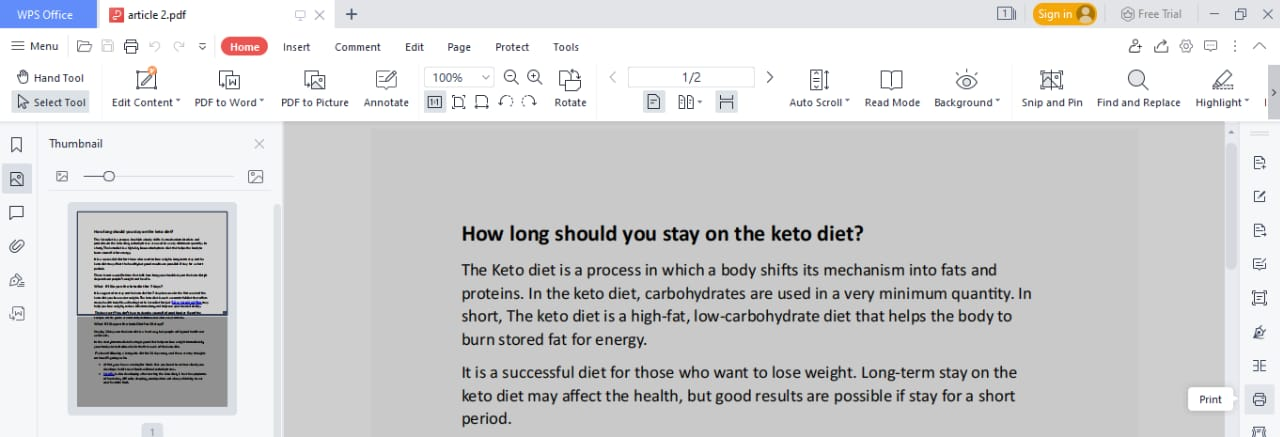Click the Rotate icon
Image resolution: width=1280 pixels, height=437 pixels.
click(570, 88)
